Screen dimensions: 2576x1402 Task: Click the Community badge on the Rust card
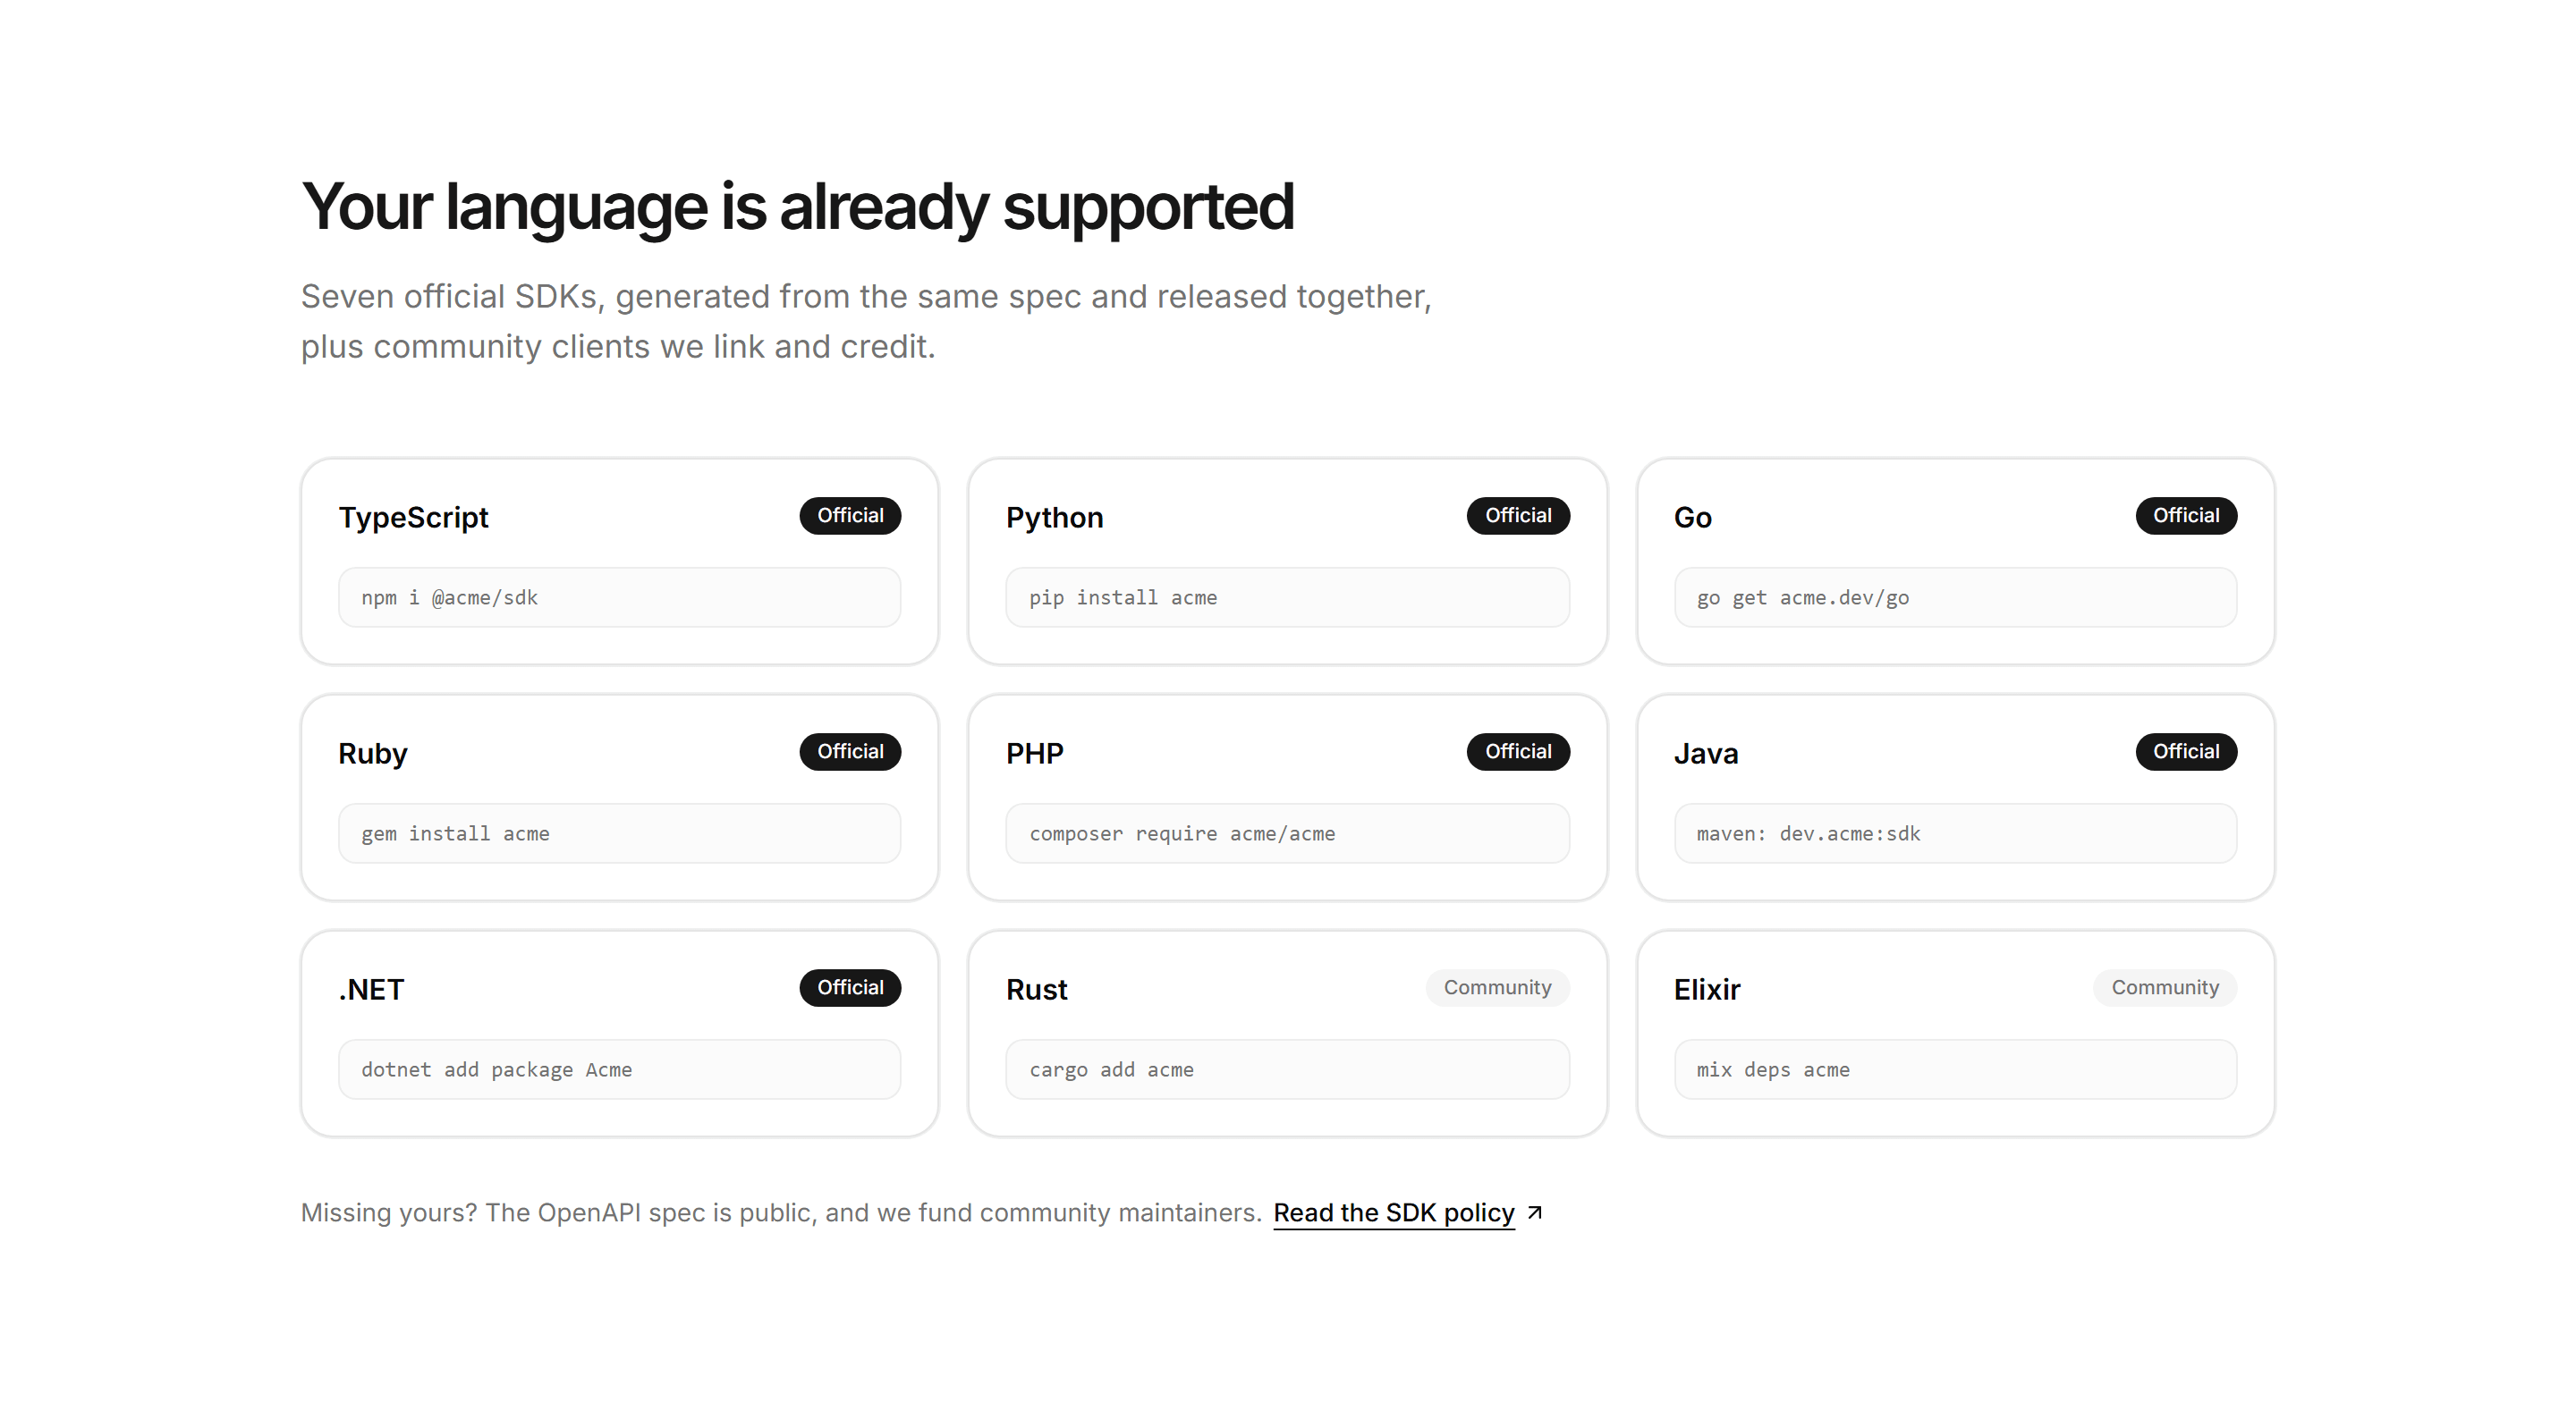1497,987
